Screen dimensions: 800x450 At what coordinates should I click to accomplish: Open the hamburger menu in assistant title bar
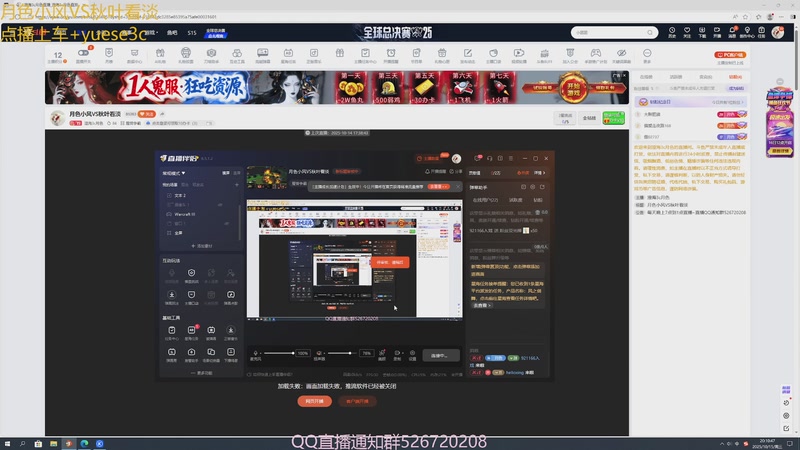coord(511,158)
